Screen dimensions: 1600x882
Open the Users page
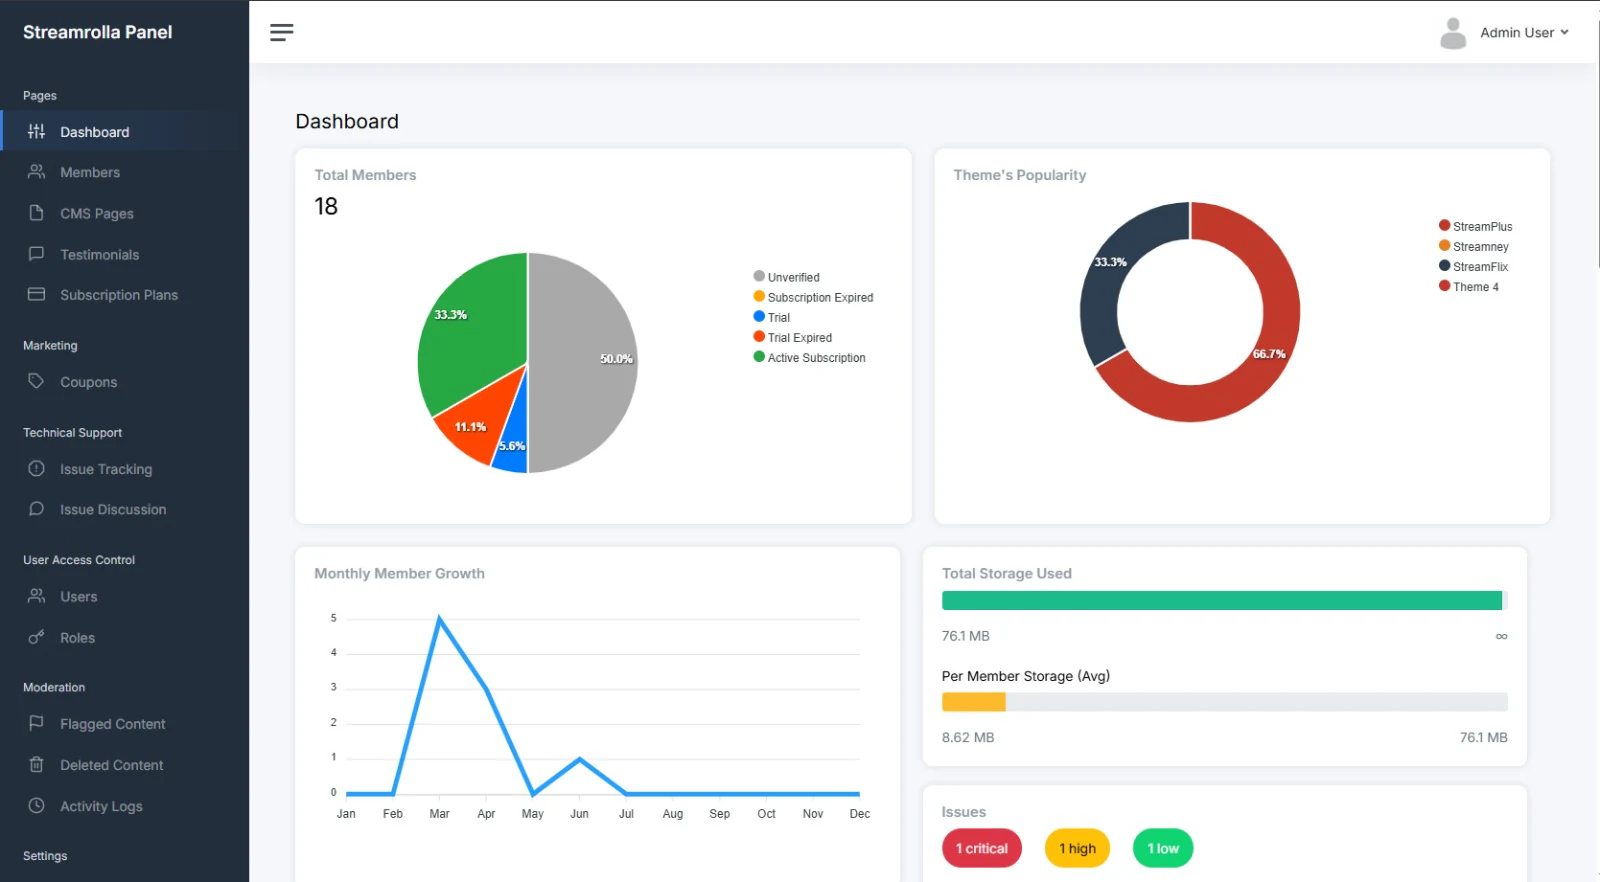click(124, 596)
